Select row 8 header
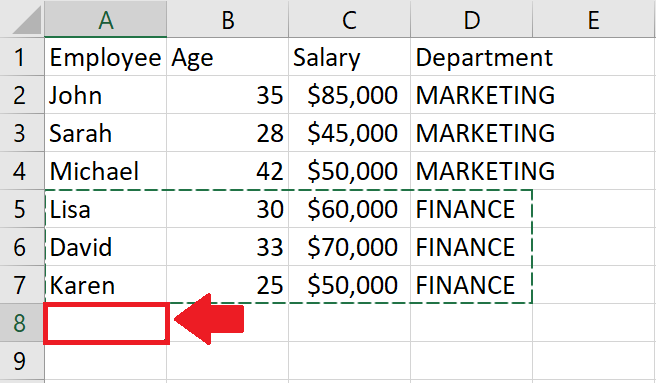 coord(22,323)
